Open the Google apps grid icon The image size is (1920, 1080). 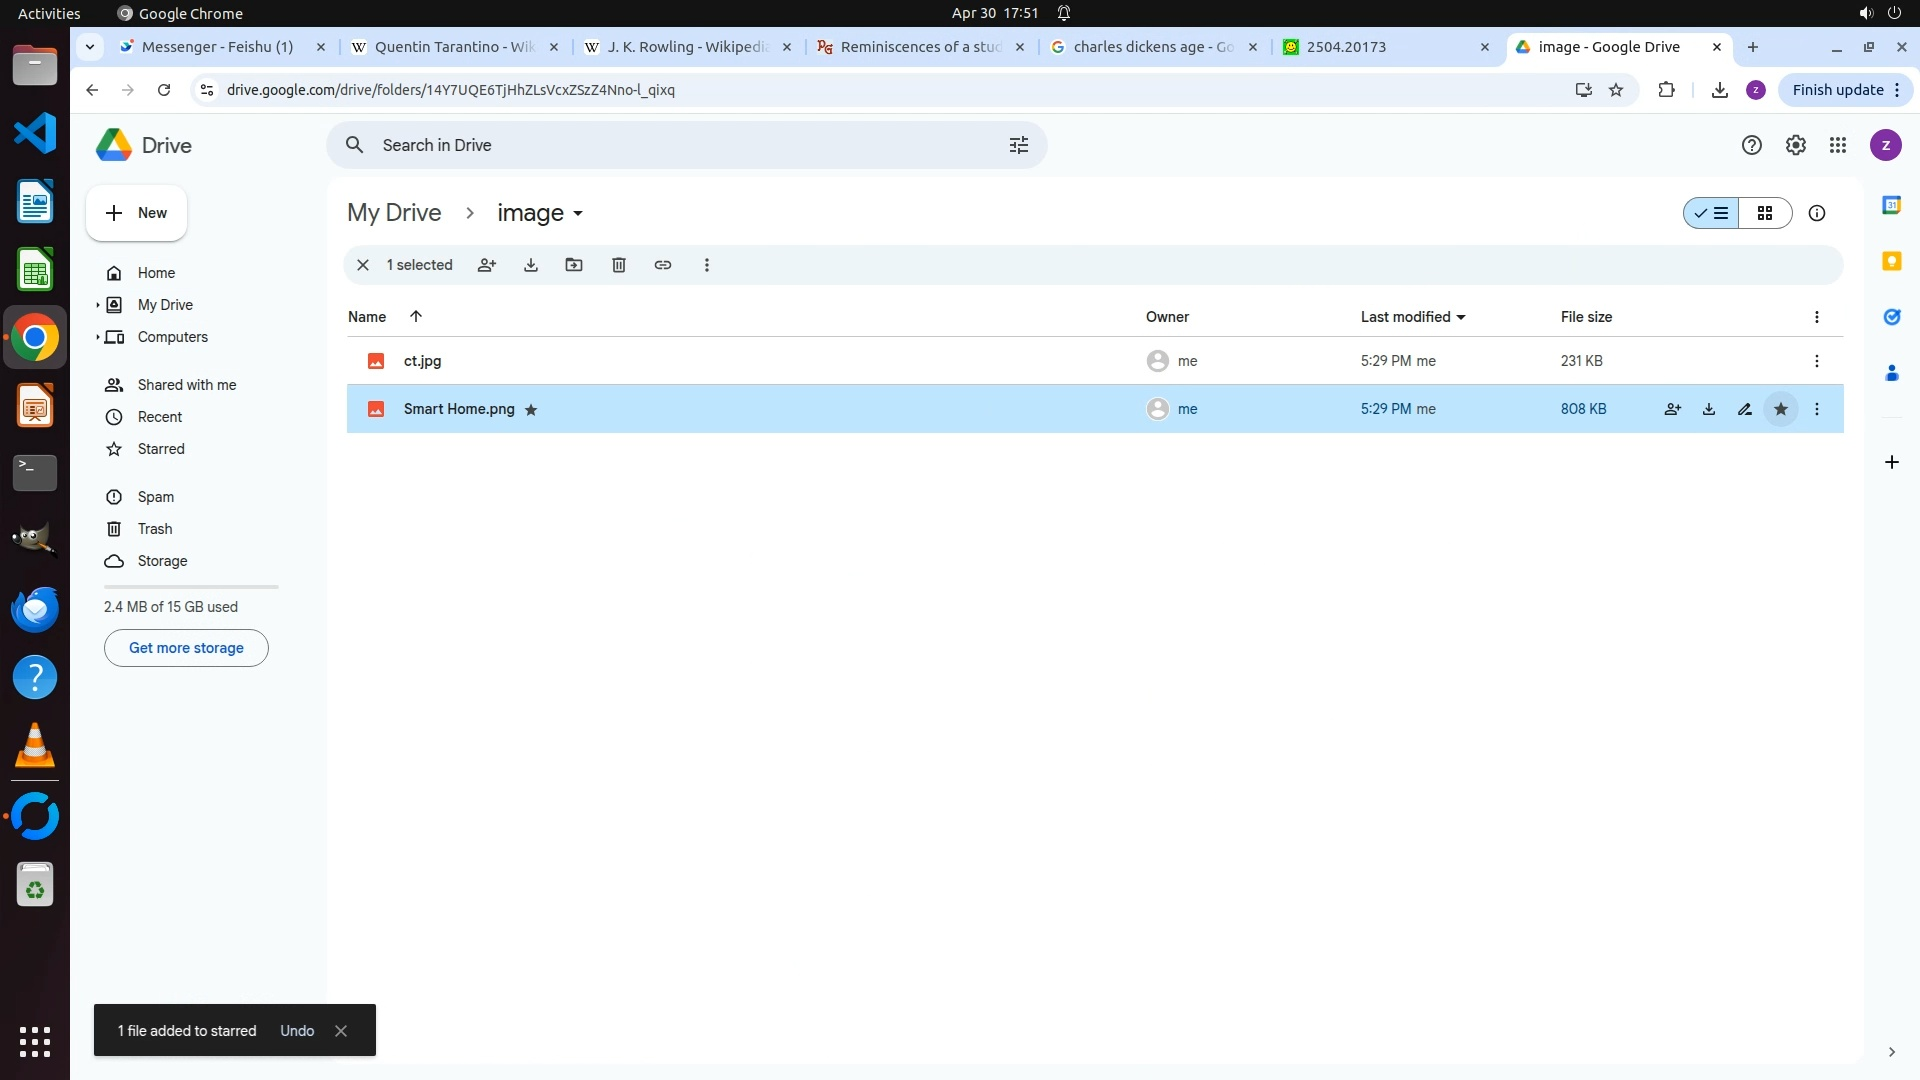(1838, 145)
